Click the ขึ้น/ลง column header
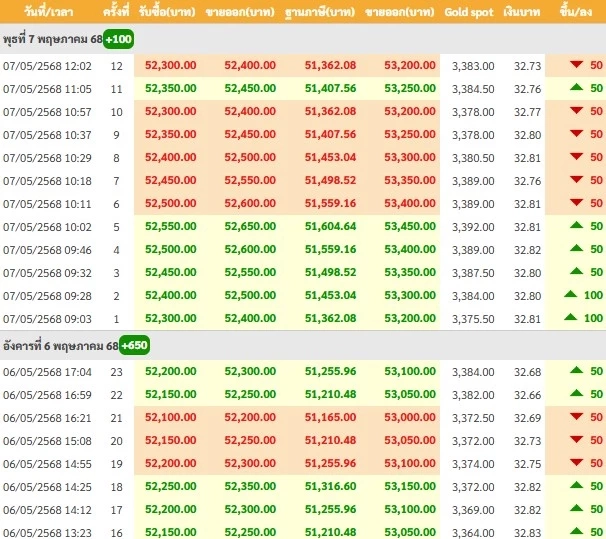606x539 pixels. coord(582,12)
